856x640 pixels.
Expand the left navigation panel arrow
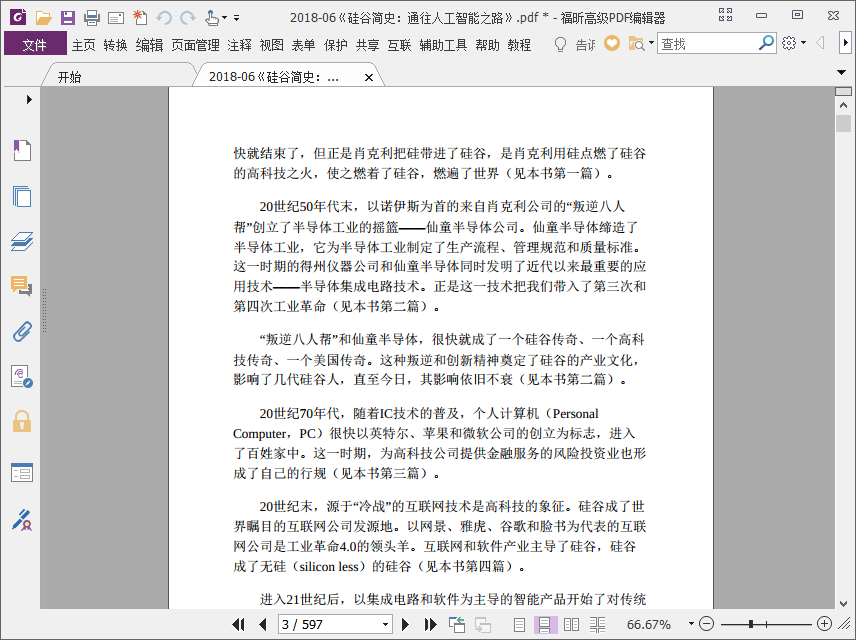point(29,99)
